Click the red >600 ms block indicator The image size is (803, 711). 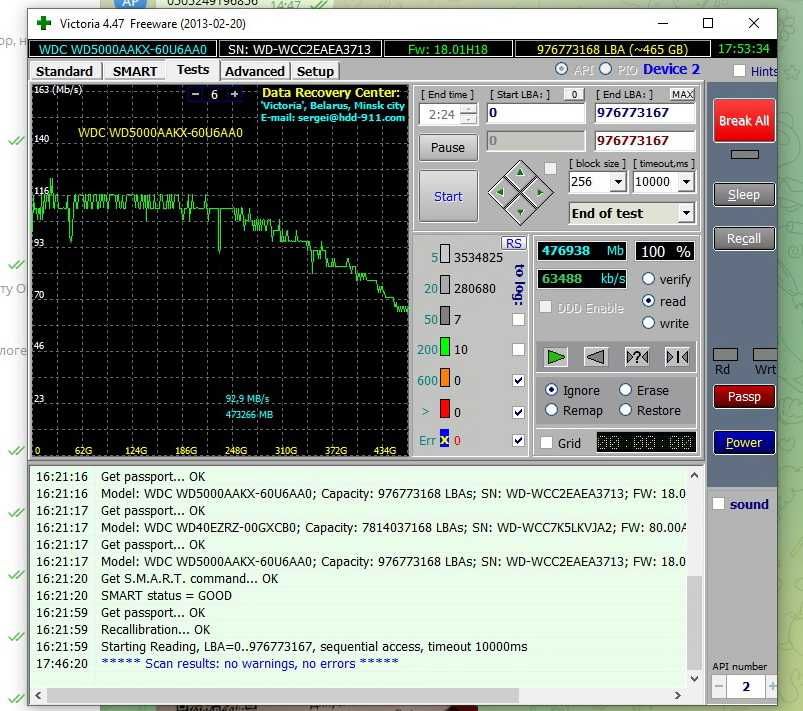pyautogui.click(x=445, y=409)
